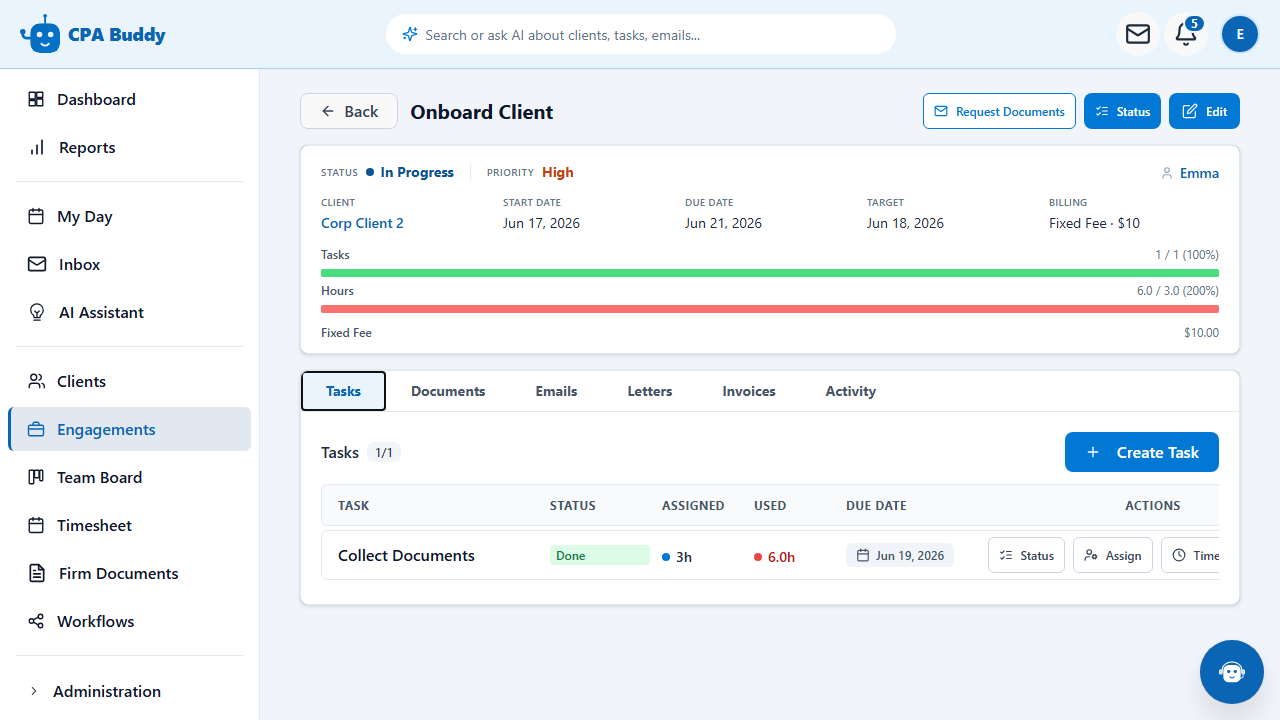Click the Firm Documents file icon
The image size is (1280, 720).
tap(37, 573)
